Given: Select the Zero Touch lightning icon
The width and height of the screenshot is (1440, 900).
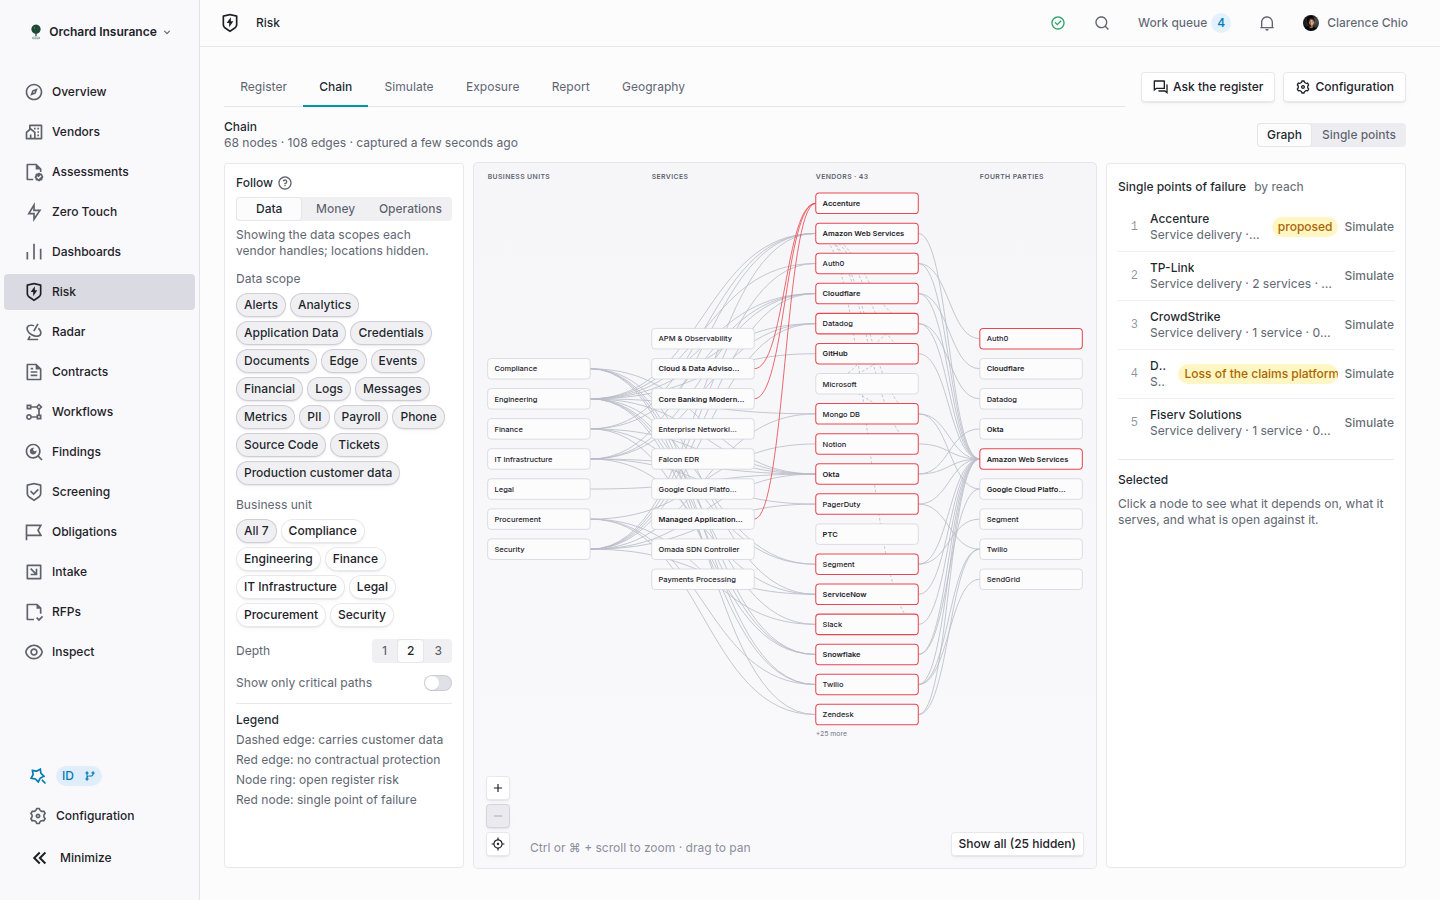Looking at the screenshot, I should pyautogui.click(x=34, y=212).
